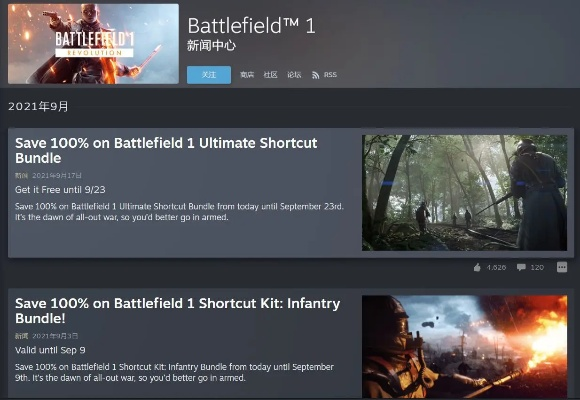Click the RSS feed icon
The image size is (580, 400).
[x=316, y=75]
